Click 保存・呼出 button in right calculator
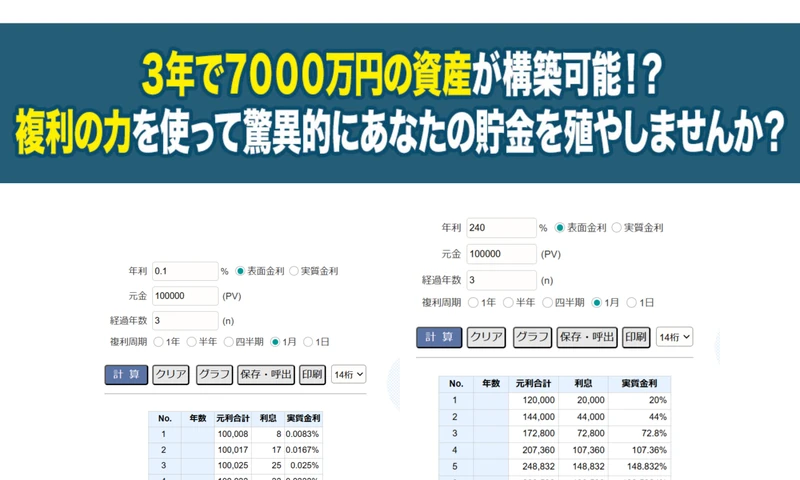This screenshot has width=800, height=480. (587, 337)
